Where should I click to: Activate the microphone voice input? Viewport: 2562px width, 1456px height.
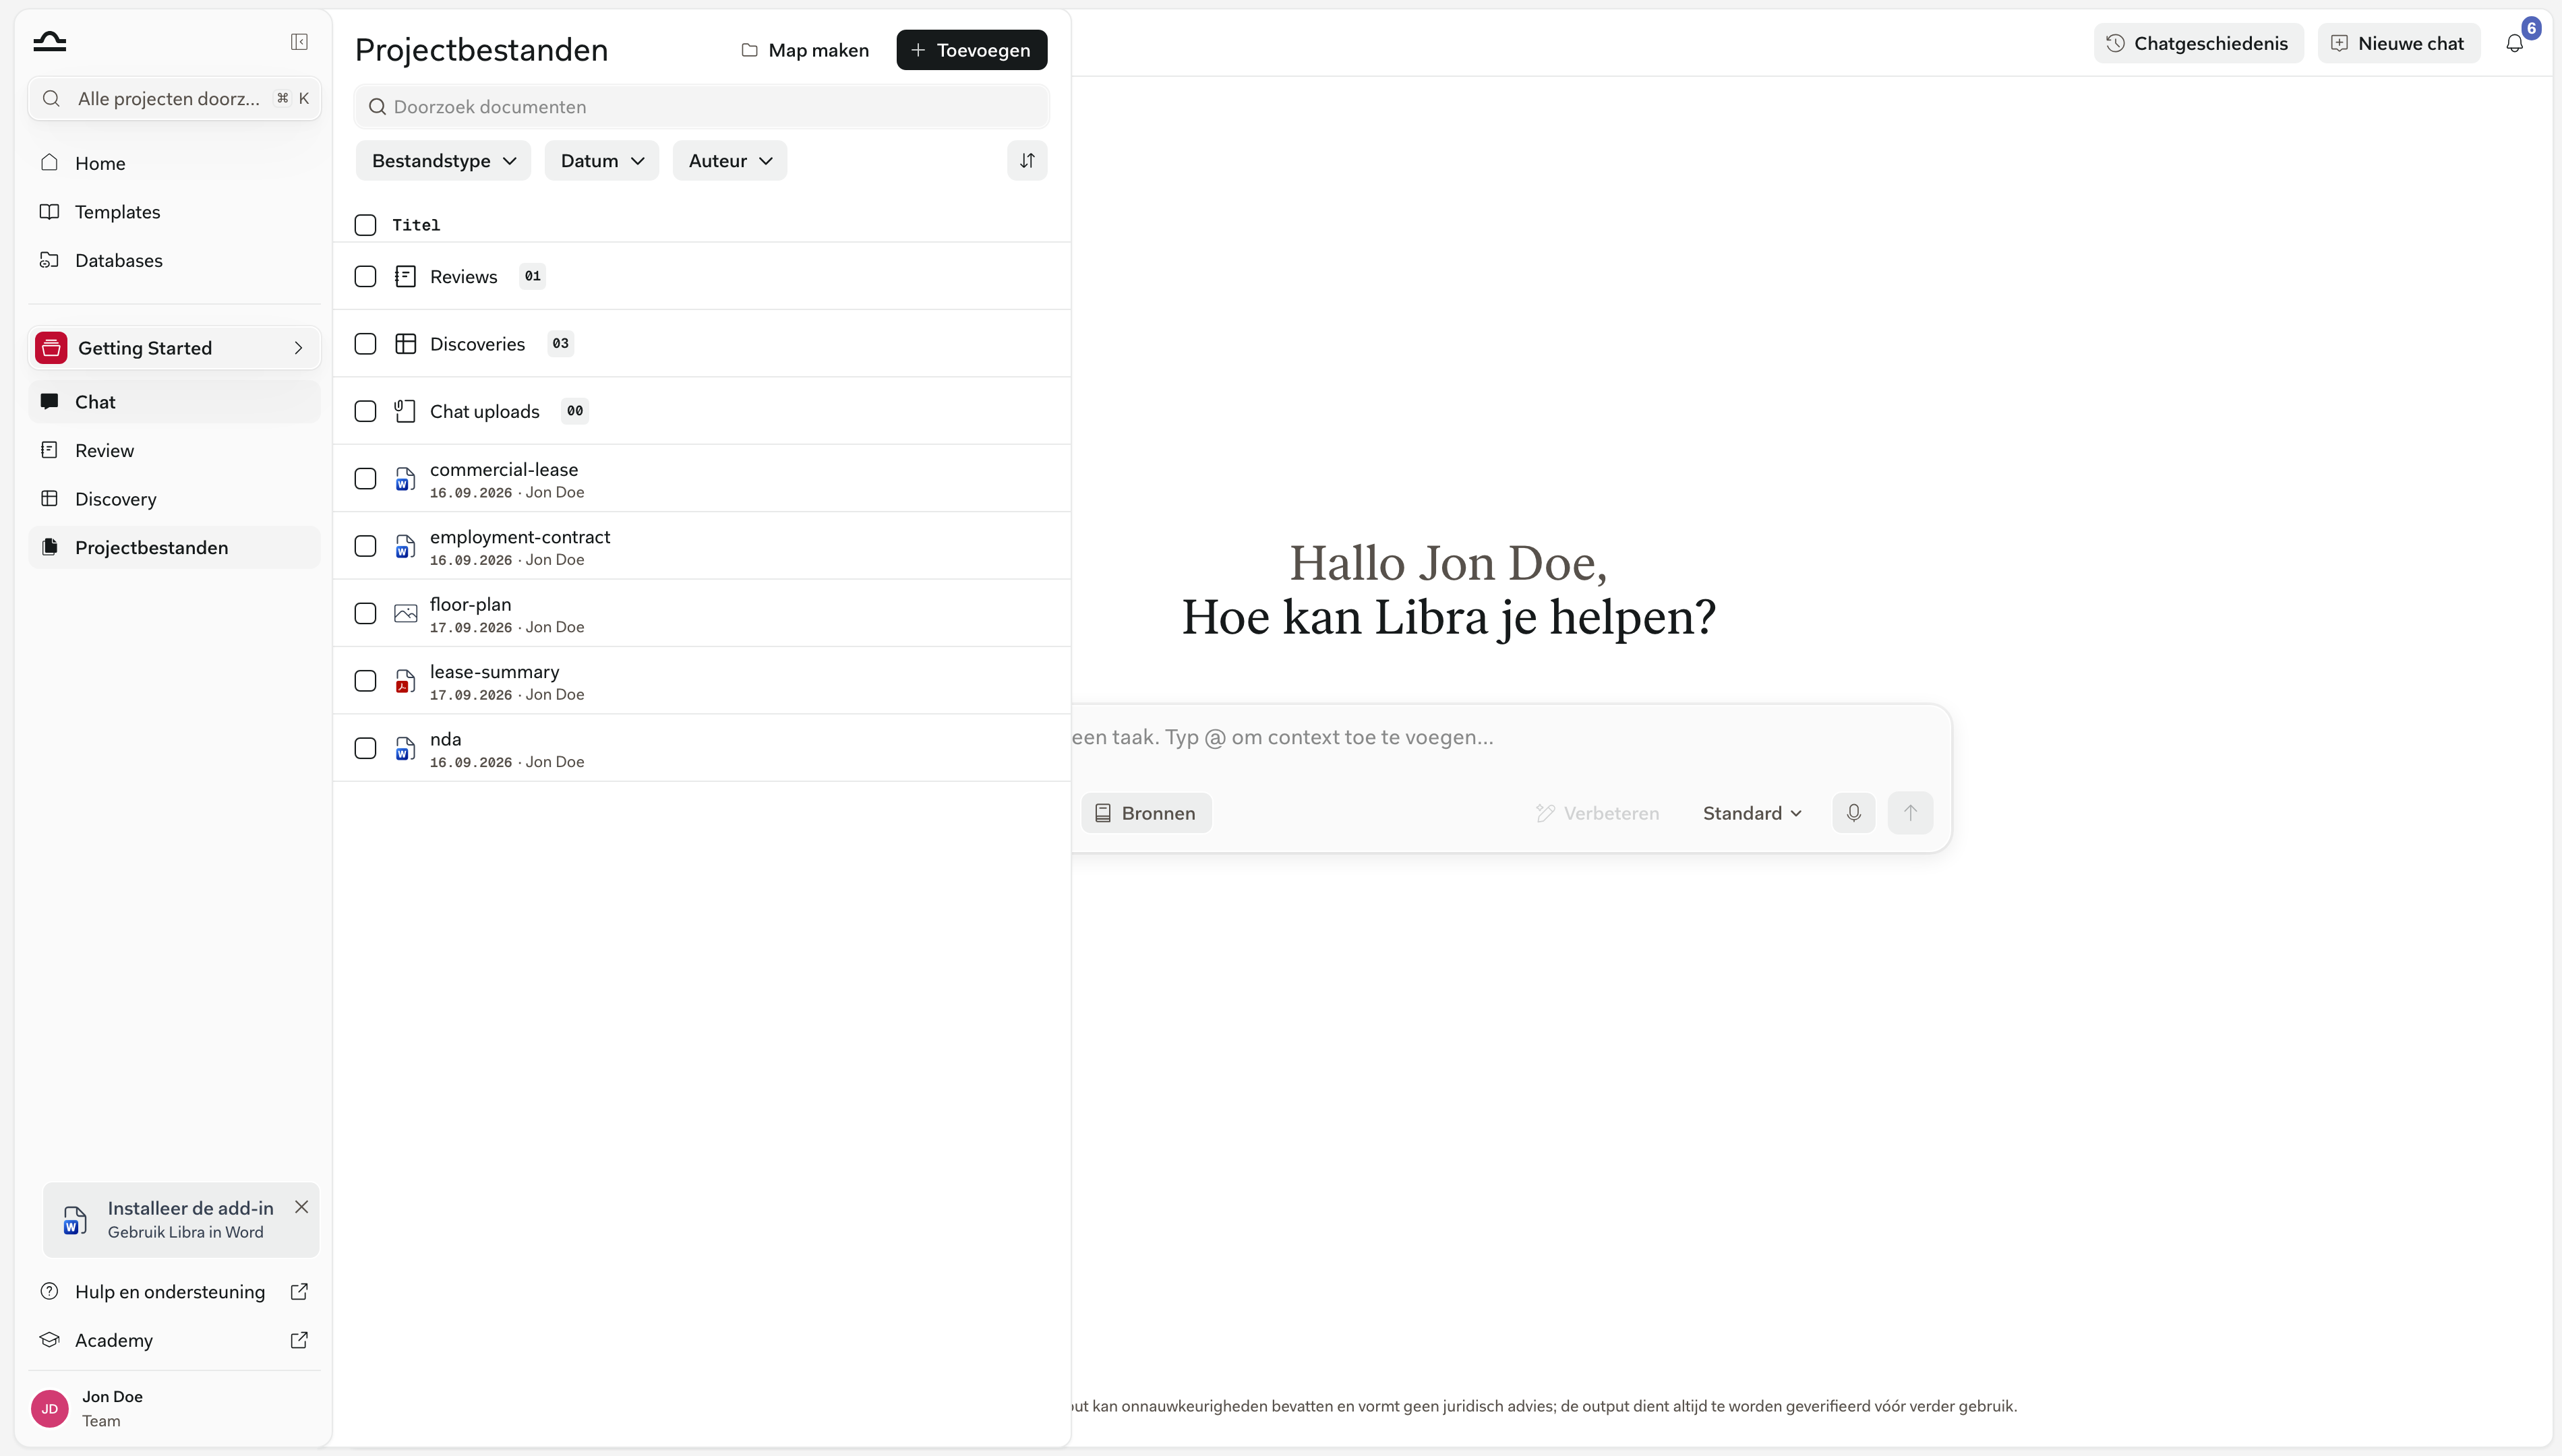pos(1853,812)
